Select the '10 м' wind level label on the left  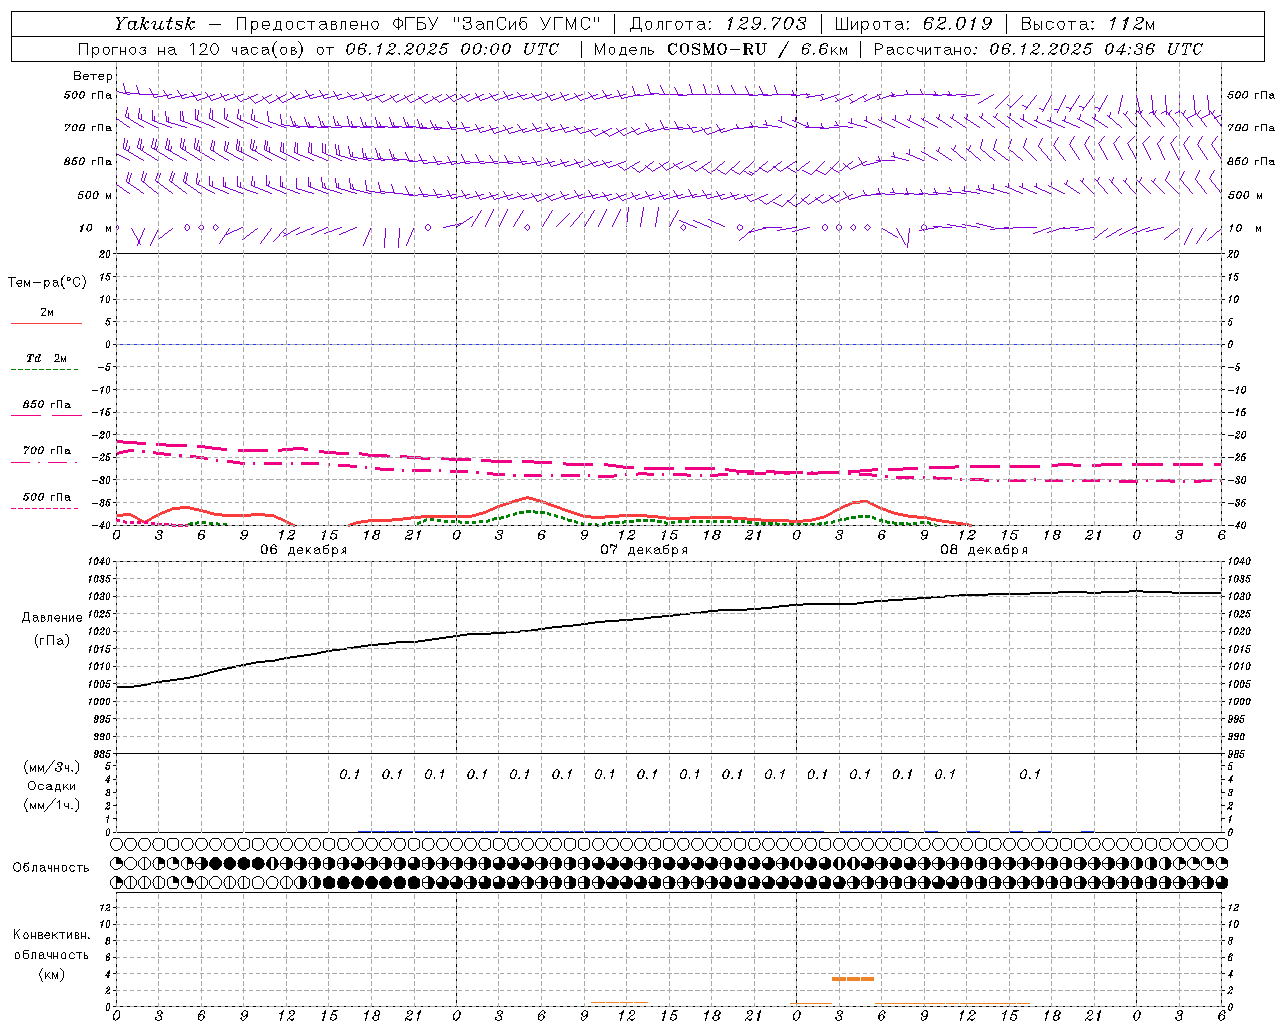[95, 228]
